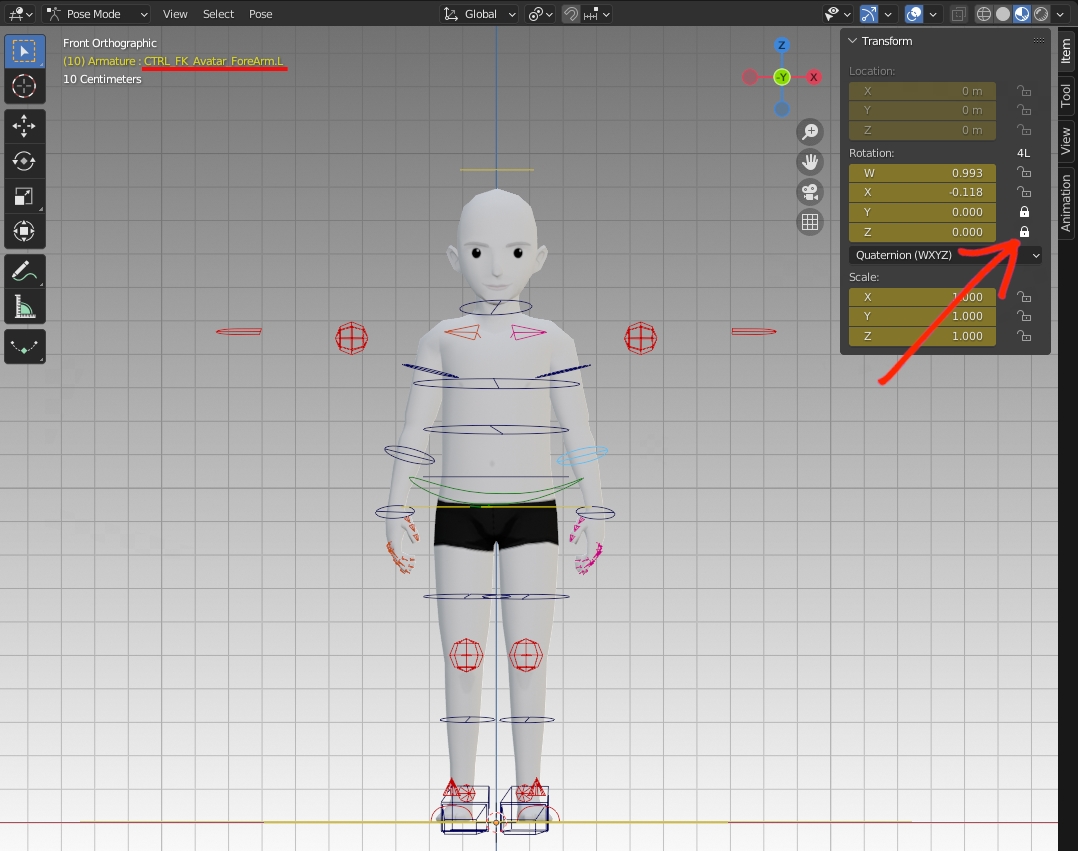Activate the Rotate tool
This screenshot has width=1078, height=851.
click(x=24, y=161)
